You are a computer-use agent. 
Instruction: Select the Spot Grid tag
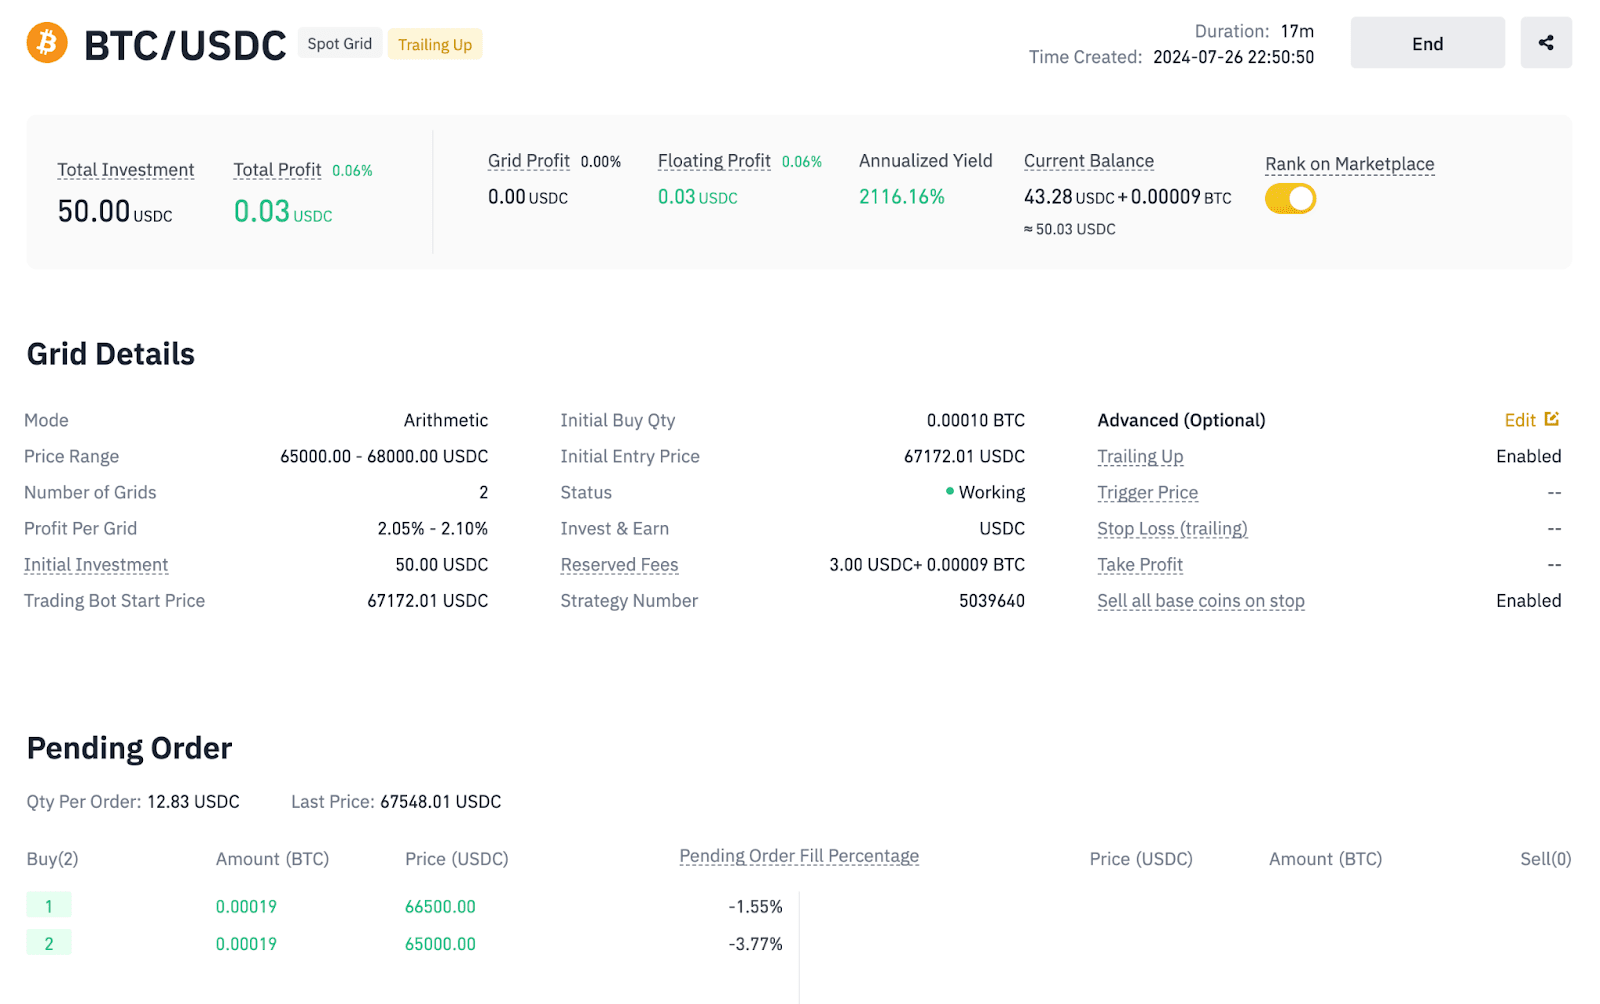pos(339,44)
